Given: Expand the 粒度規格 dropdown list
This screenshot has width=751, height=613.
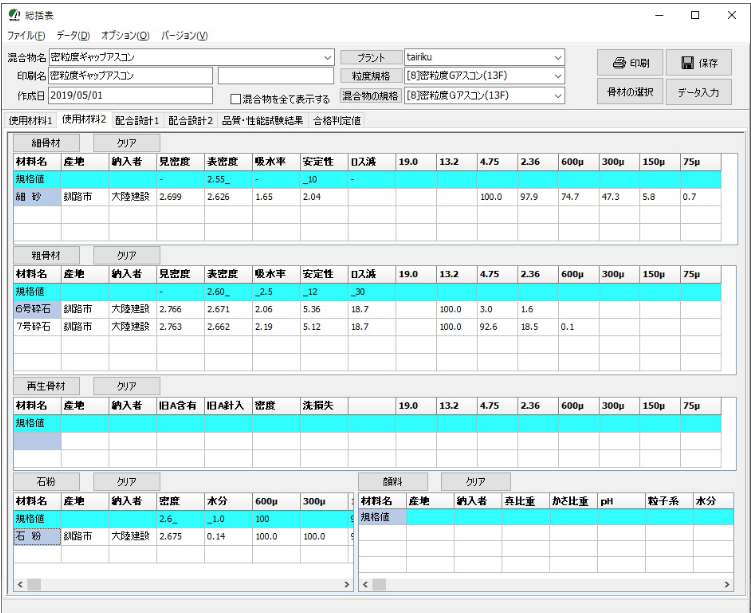Looking at the screenshot, I should coord(558,76).
